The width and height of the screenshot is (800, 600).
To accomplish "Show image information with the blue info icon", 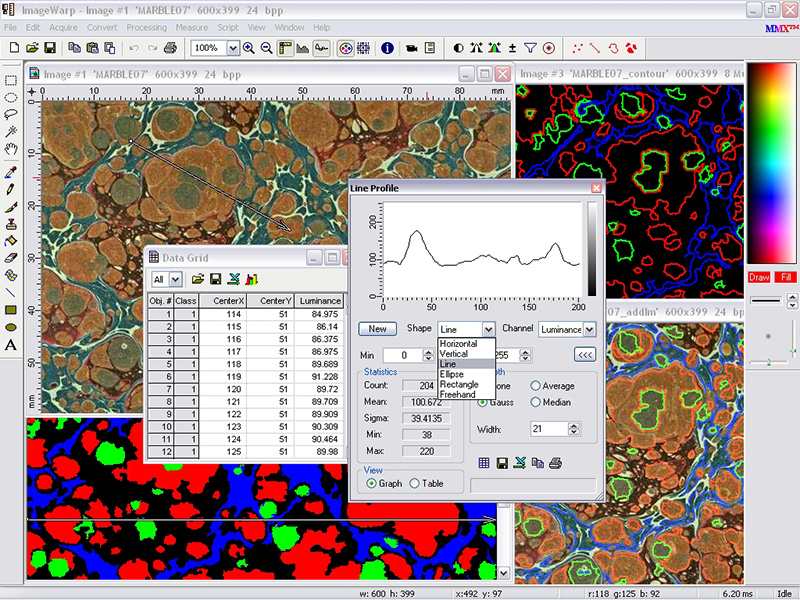I will (387, 48).
